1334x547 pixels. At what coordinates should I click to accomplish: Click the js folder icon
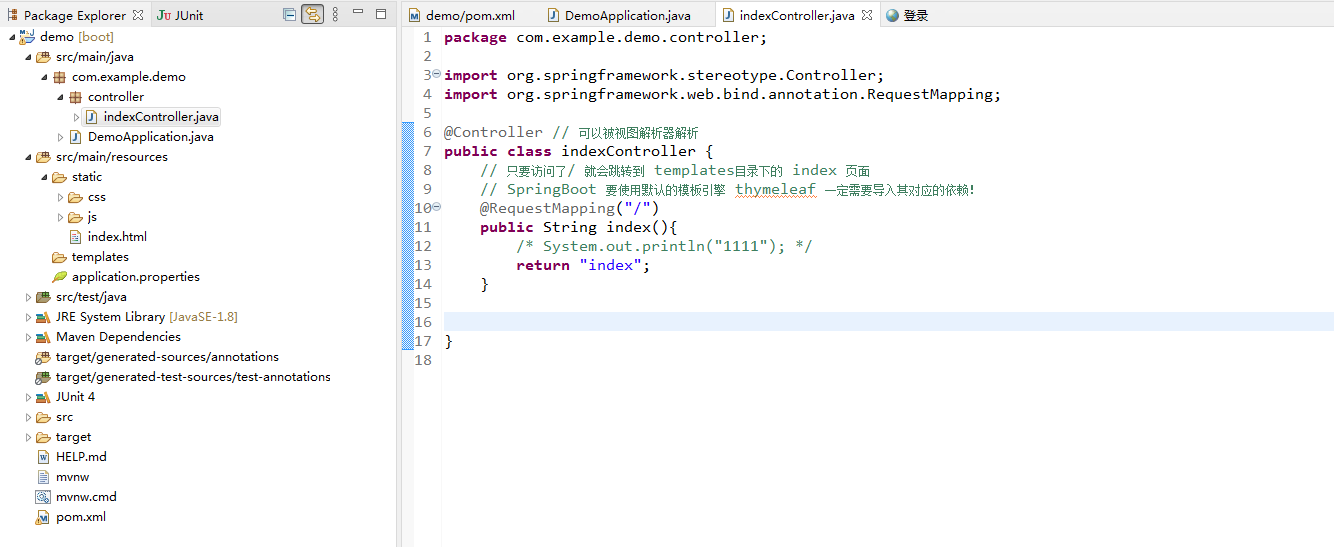[75, 217]
